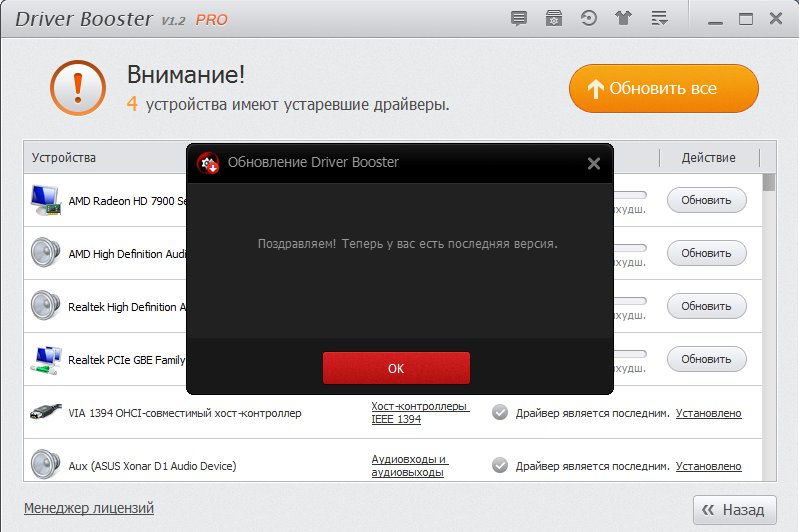Click the AMD Radeon HD 7900 device name
This screenshot has width=799, height=532.
[127, 201]
